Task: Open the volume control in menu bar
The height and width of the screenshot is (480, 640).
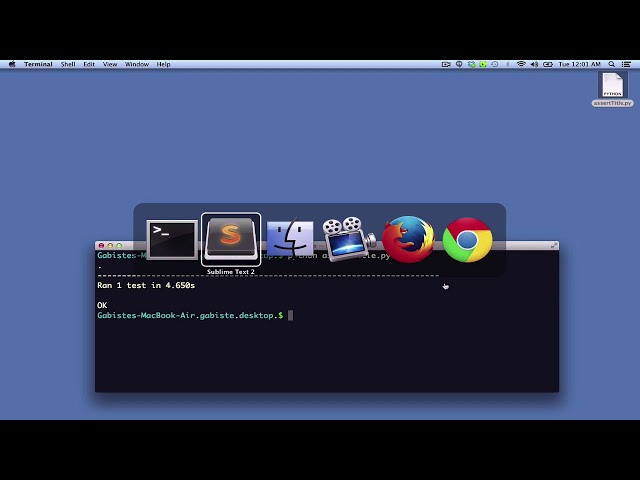Action: [x=534, y=64]
